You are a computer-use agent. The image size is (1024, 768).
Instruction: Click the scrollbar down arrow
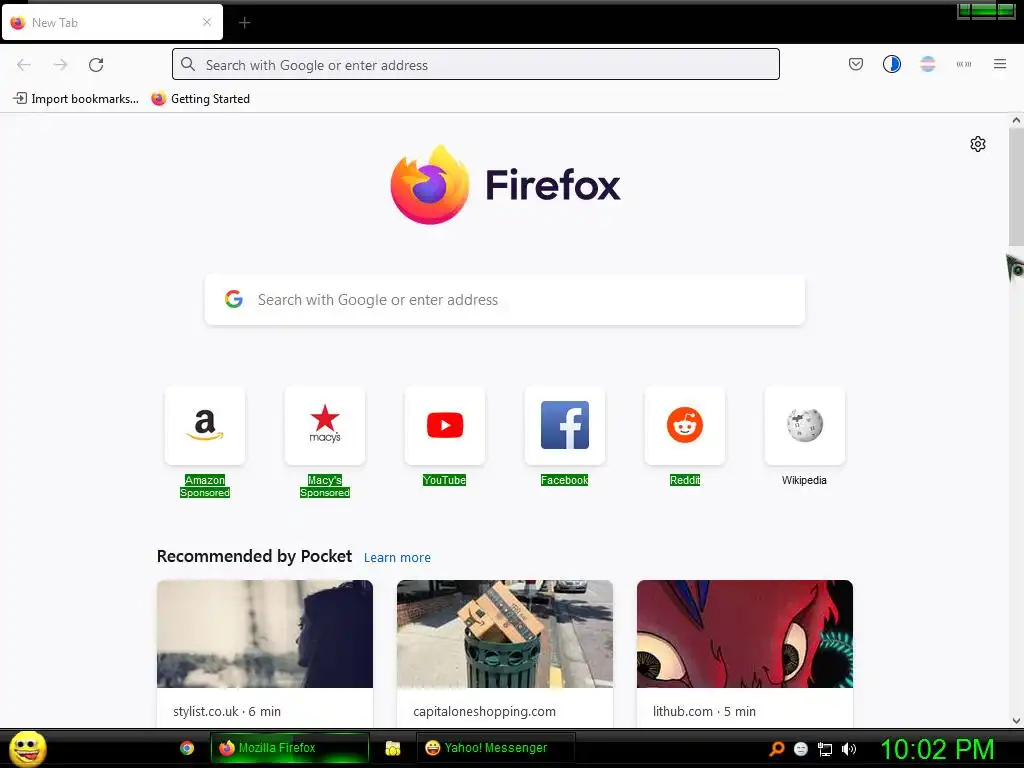pos(1016,721)
